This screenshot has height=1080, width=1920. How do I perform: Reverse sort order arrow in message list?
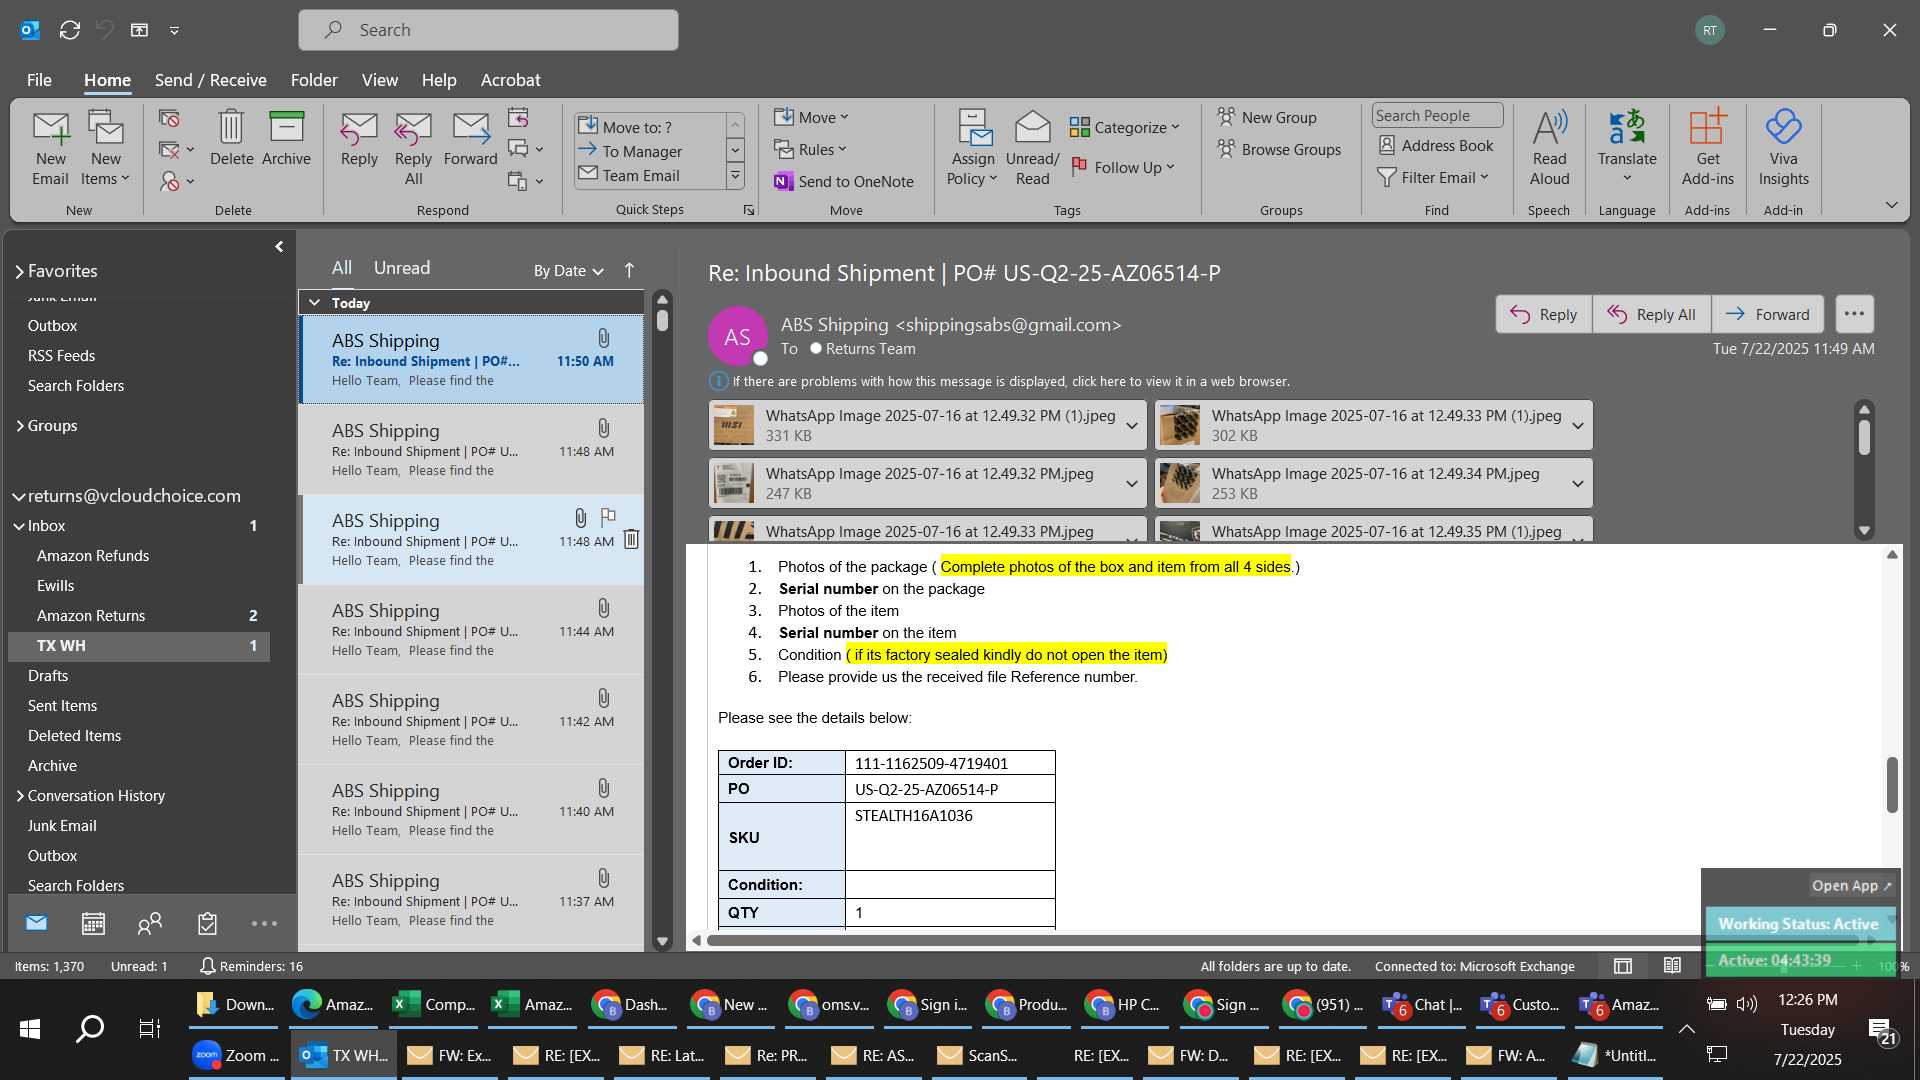[629, 270]
